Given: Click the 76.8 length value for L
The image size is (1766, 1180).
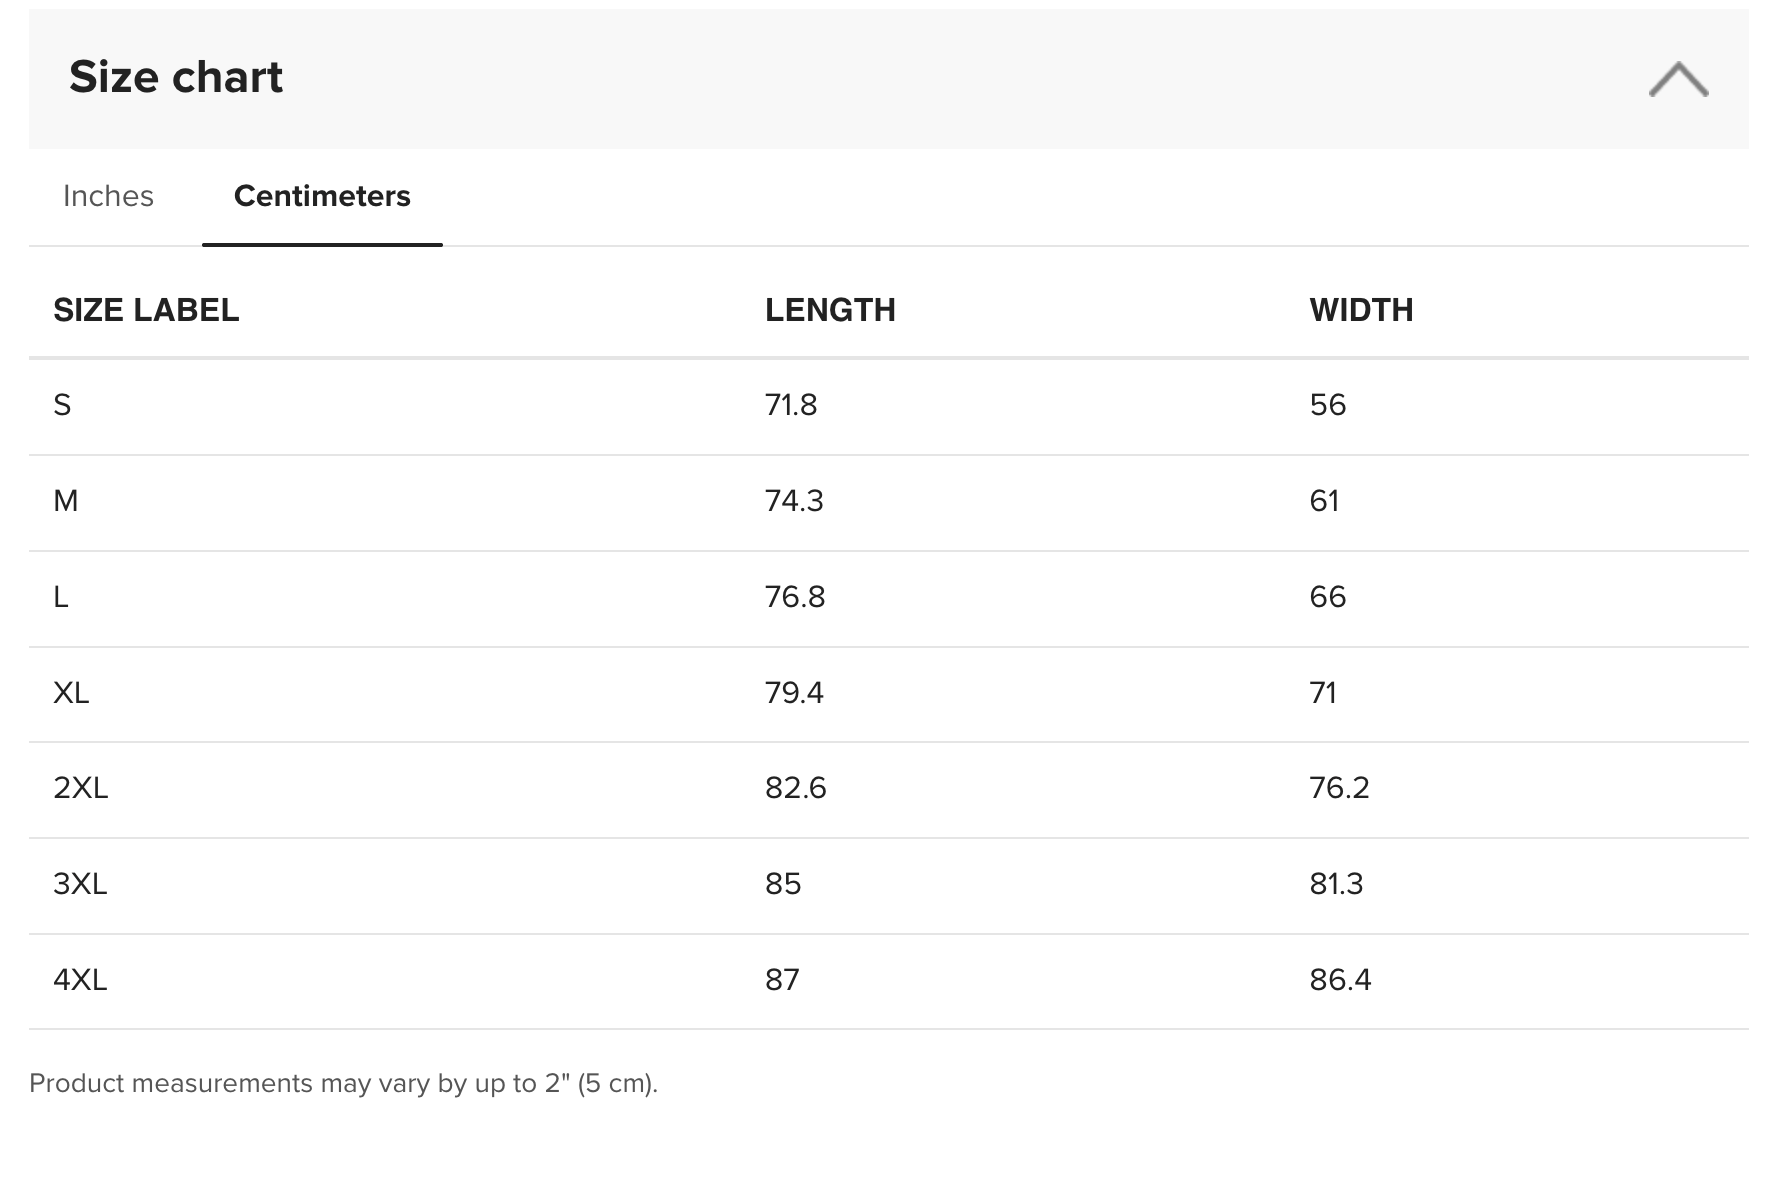Looking at the screenshot, I should point(795,597).
